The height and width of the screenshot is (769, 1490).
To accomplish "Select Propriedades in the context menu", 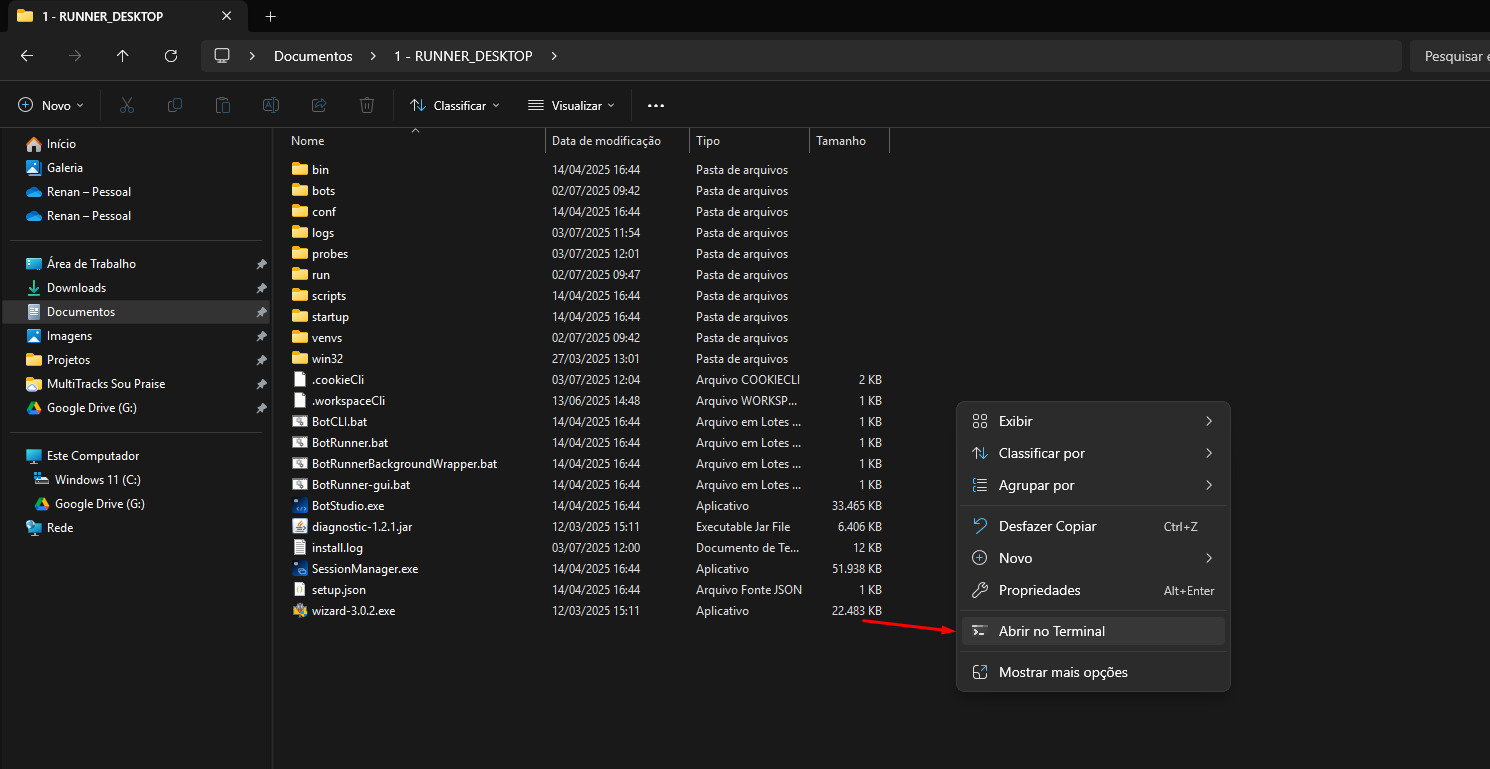I will [1092, 590].
